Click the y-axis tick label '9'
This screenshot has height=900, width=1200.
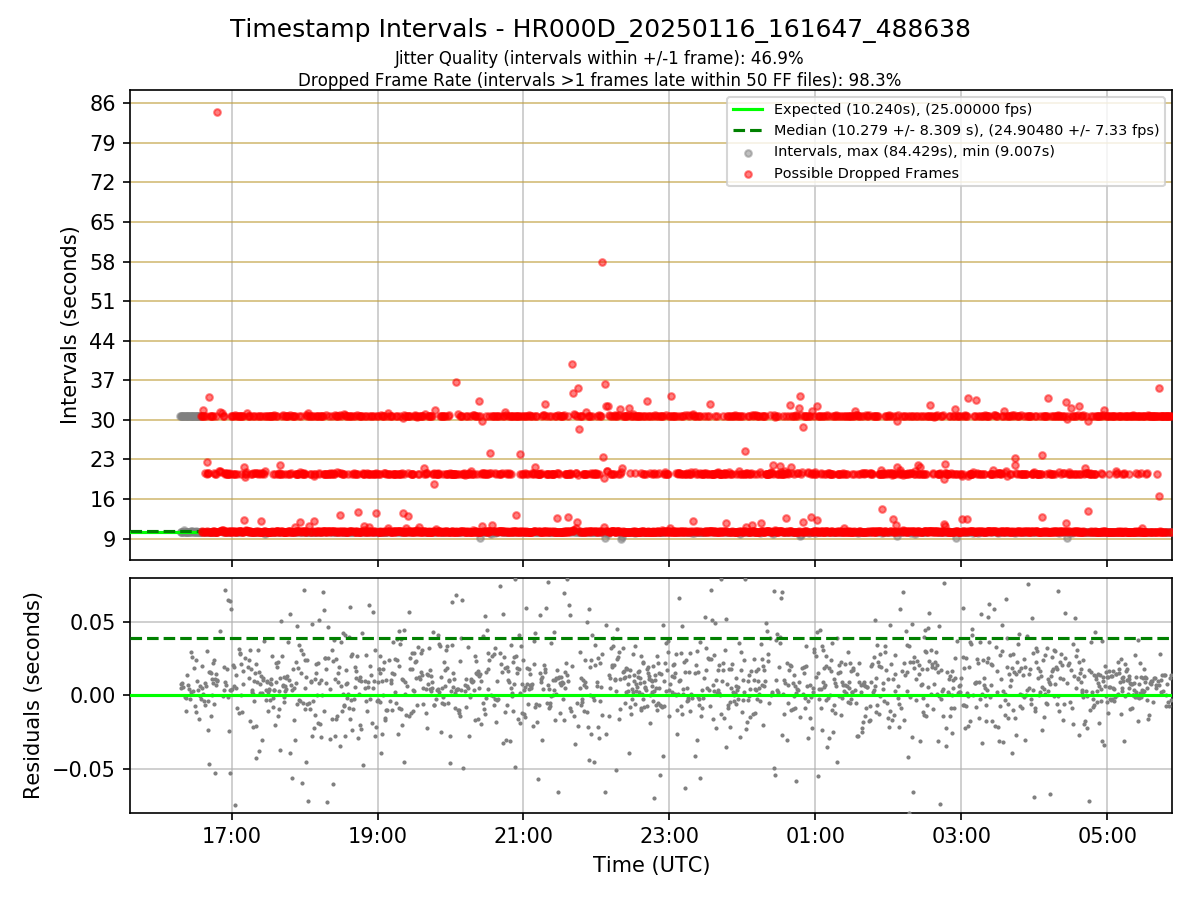[109, 538]
